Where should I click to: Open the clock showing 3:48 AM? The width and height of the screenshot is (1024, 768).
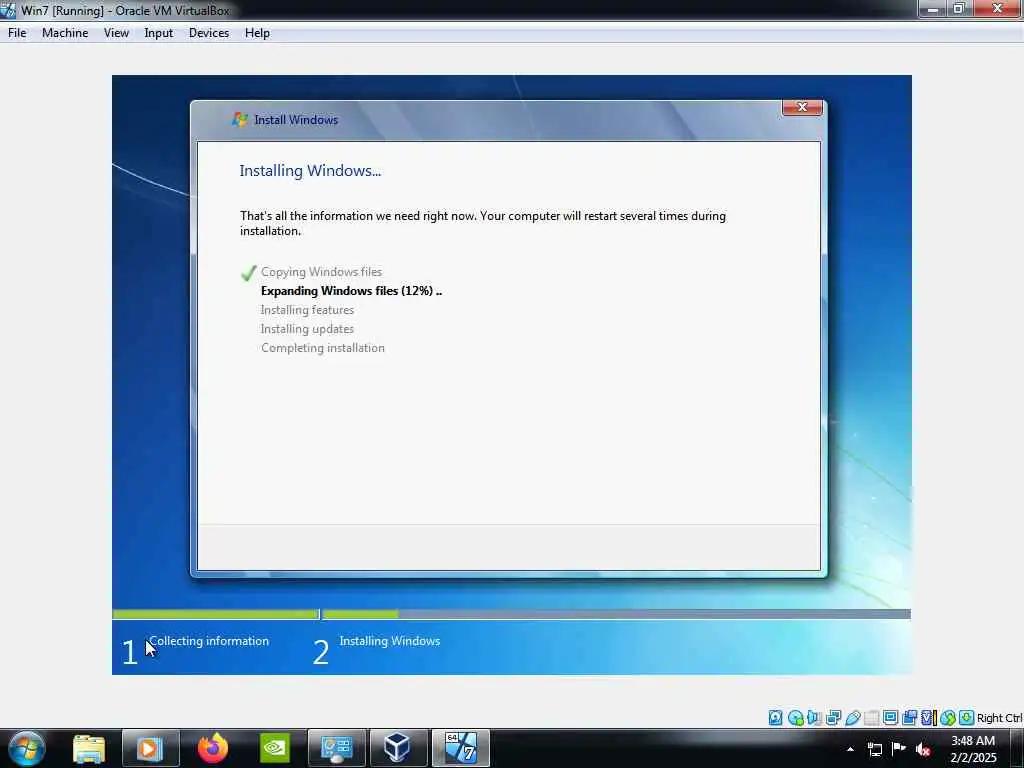point(973,749)
